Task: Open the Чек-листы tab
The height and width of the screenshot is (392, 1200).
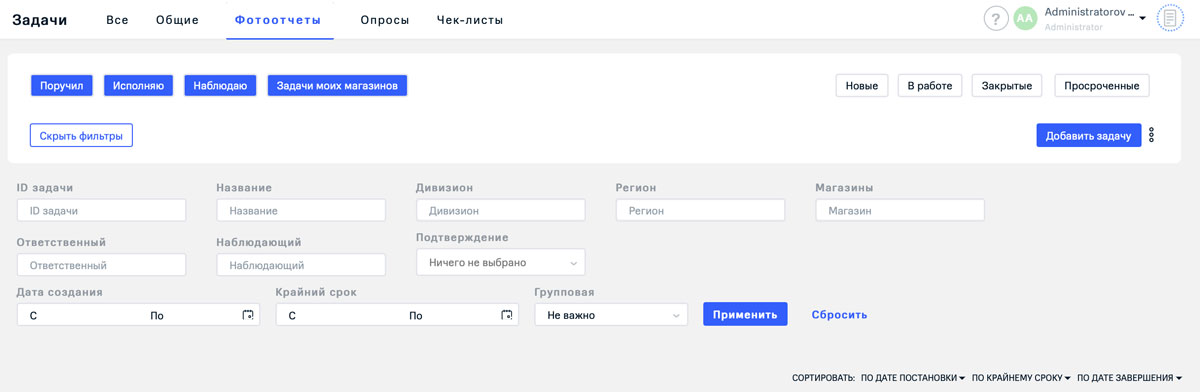Action: [470, 20]
